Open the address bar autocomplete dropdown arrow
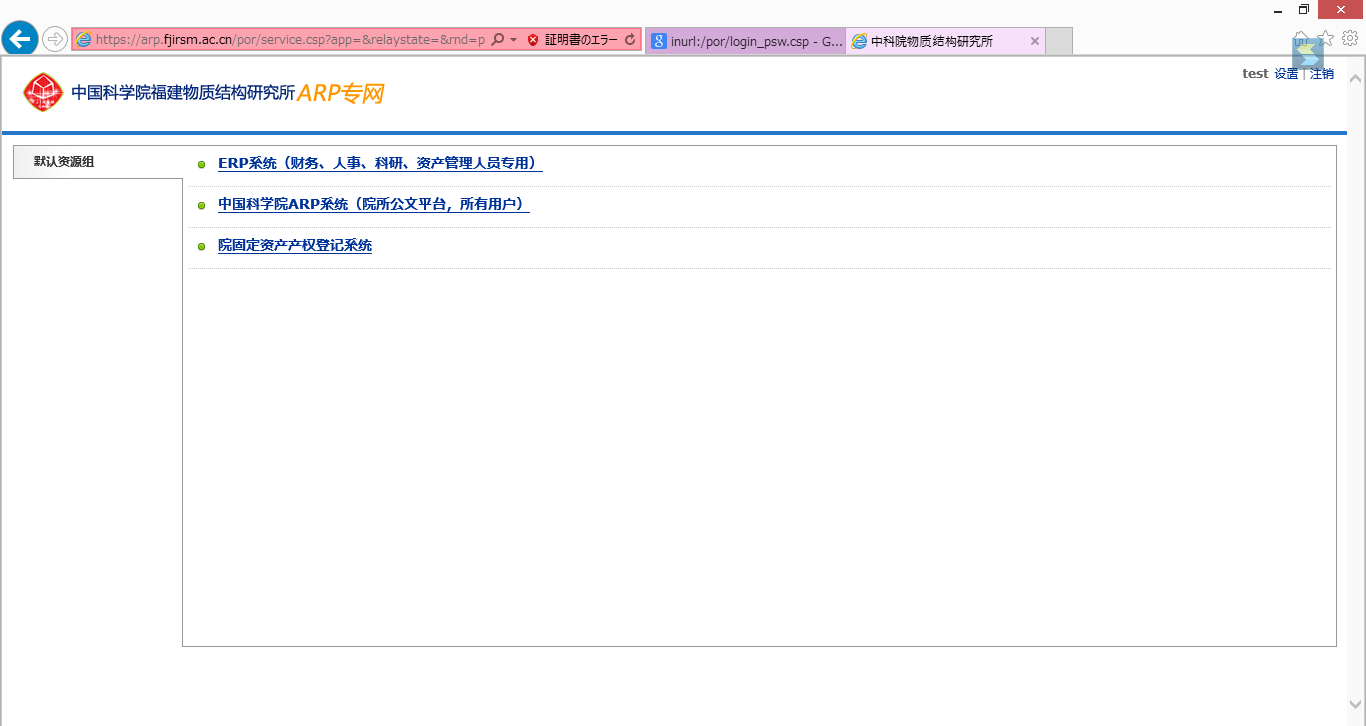The width and height of the screenshot is (1366, 726). [x=514, y=40]
